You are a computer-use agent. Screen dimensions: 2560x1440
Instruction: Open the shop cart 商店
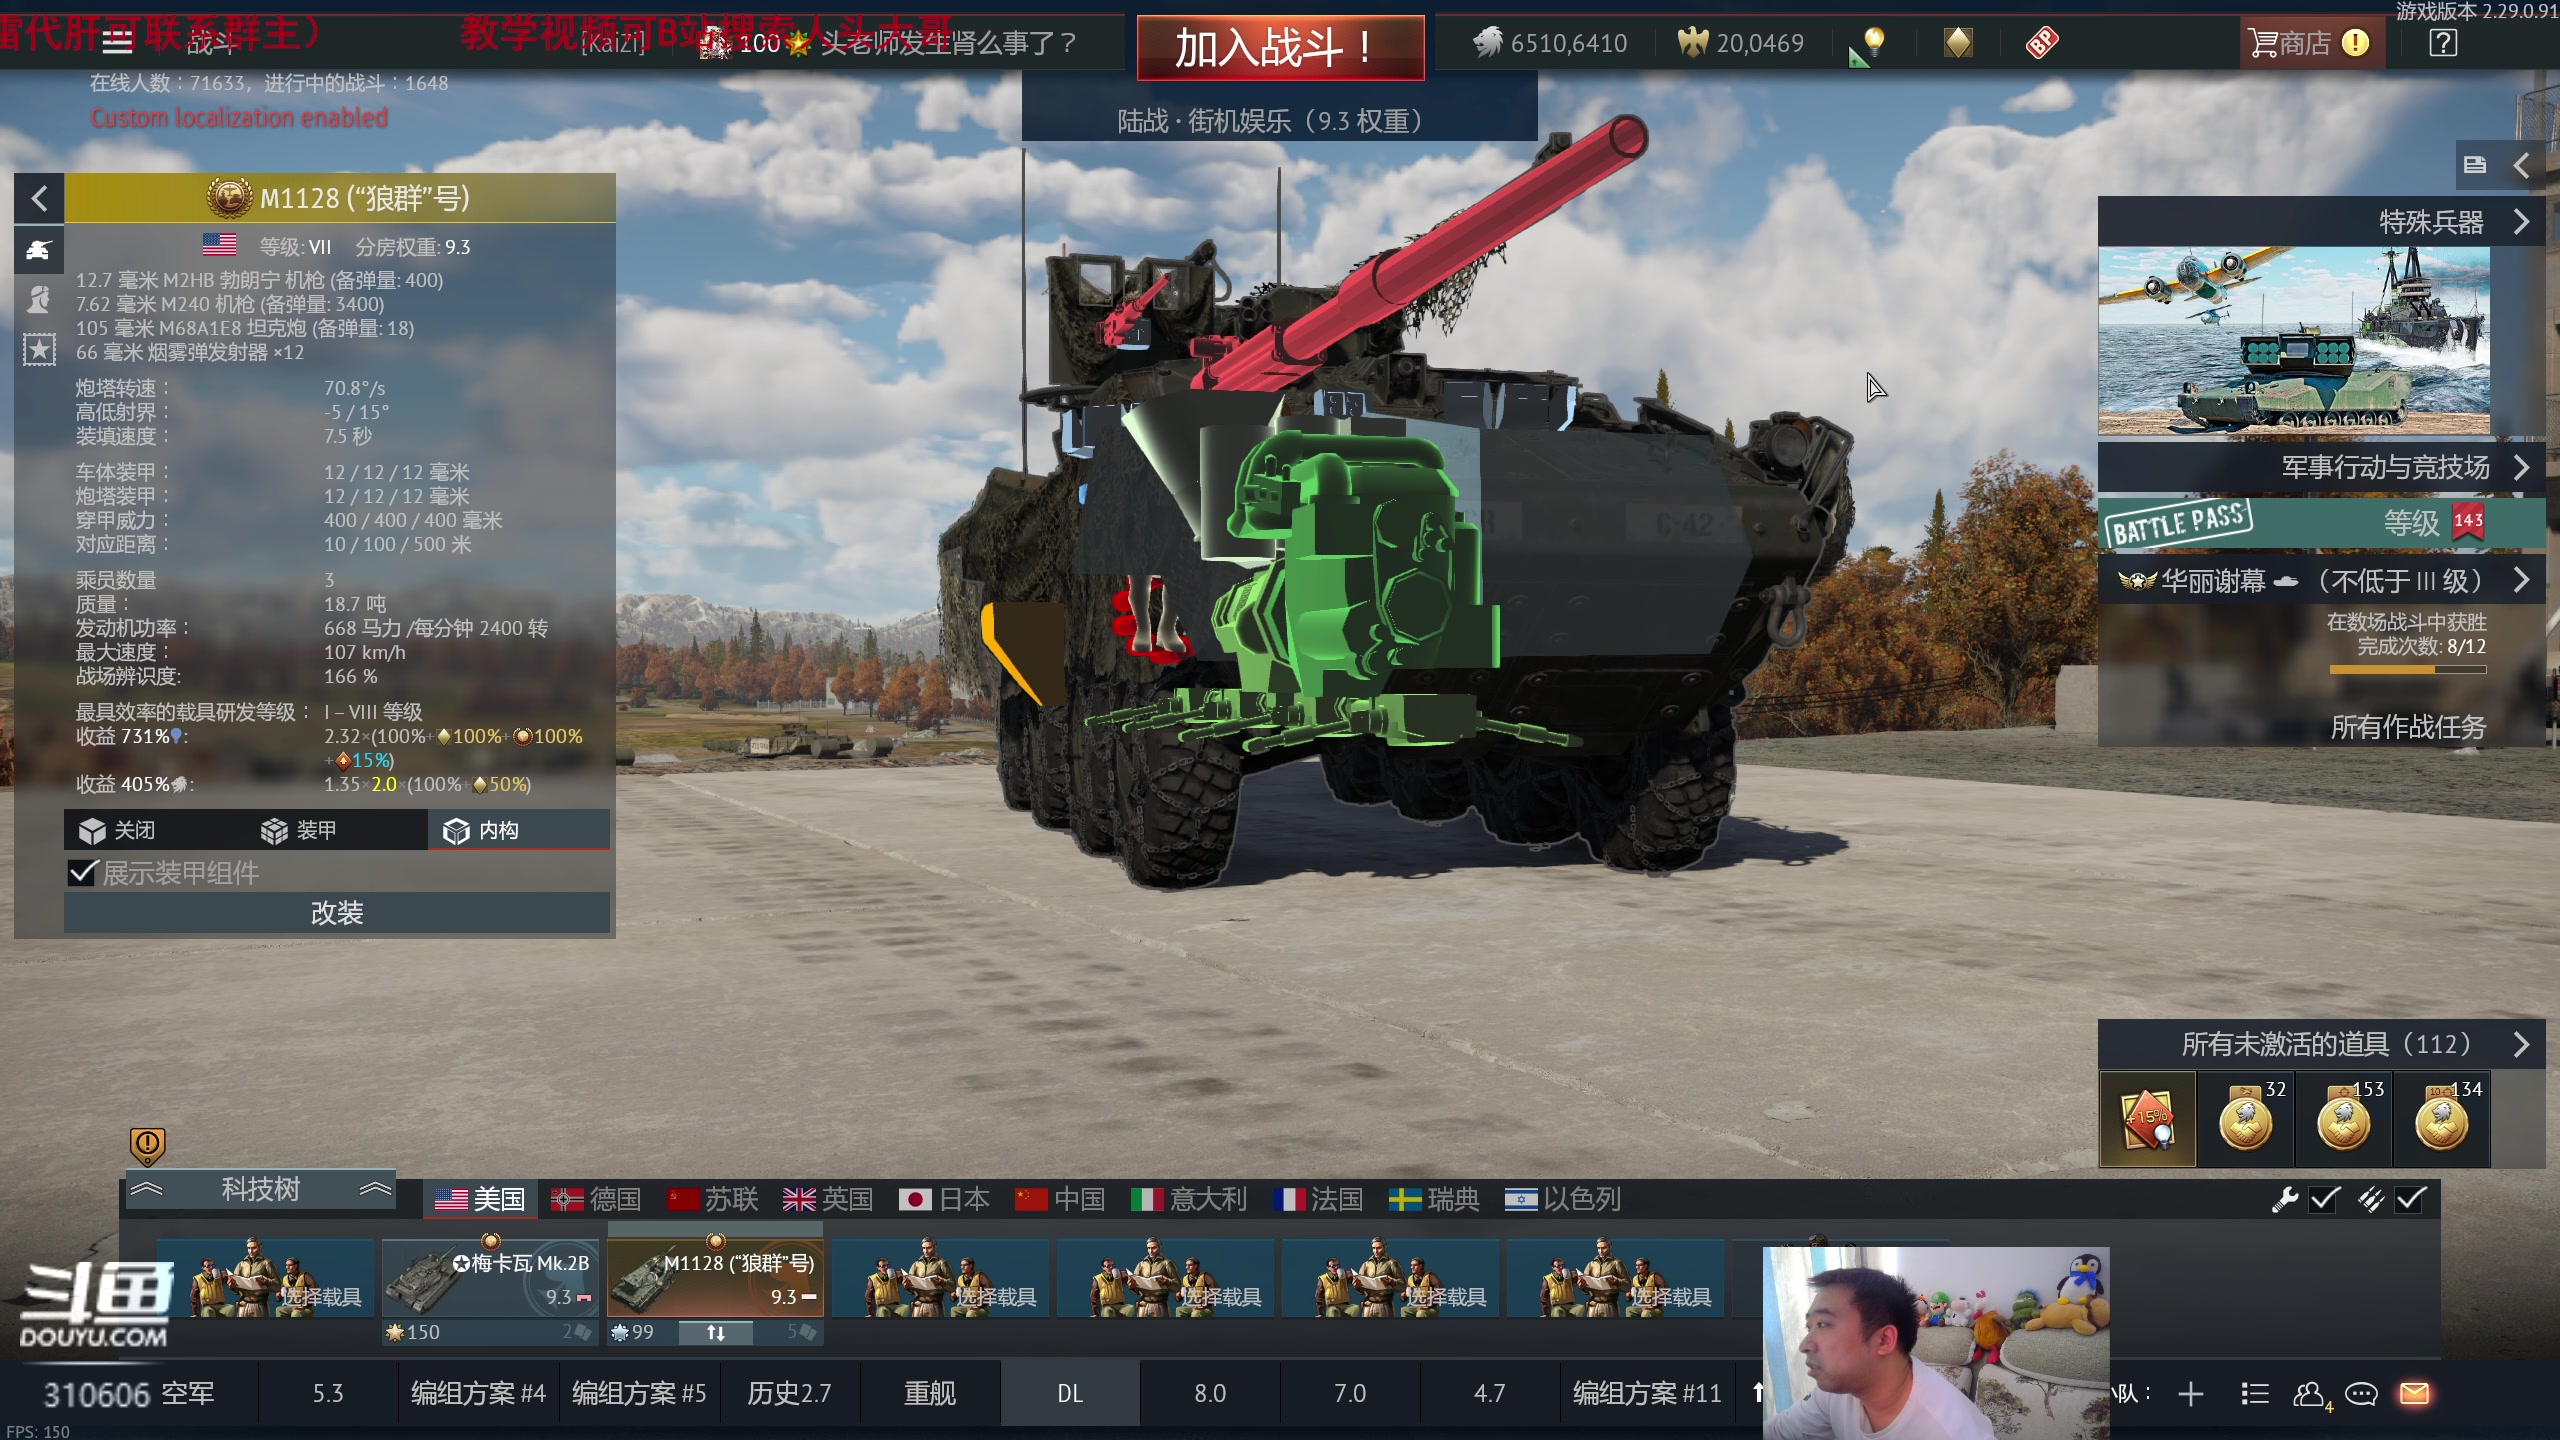(2311, 43)
